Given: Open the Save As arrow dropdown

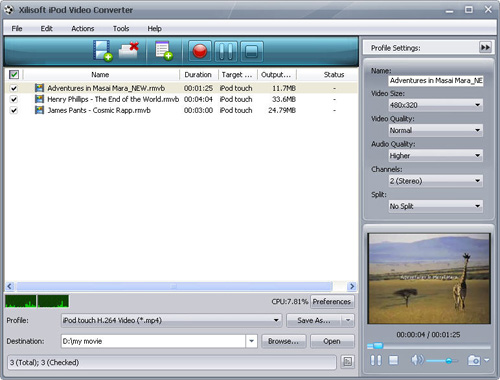Looking at the screenshot, I should (348, 320).
